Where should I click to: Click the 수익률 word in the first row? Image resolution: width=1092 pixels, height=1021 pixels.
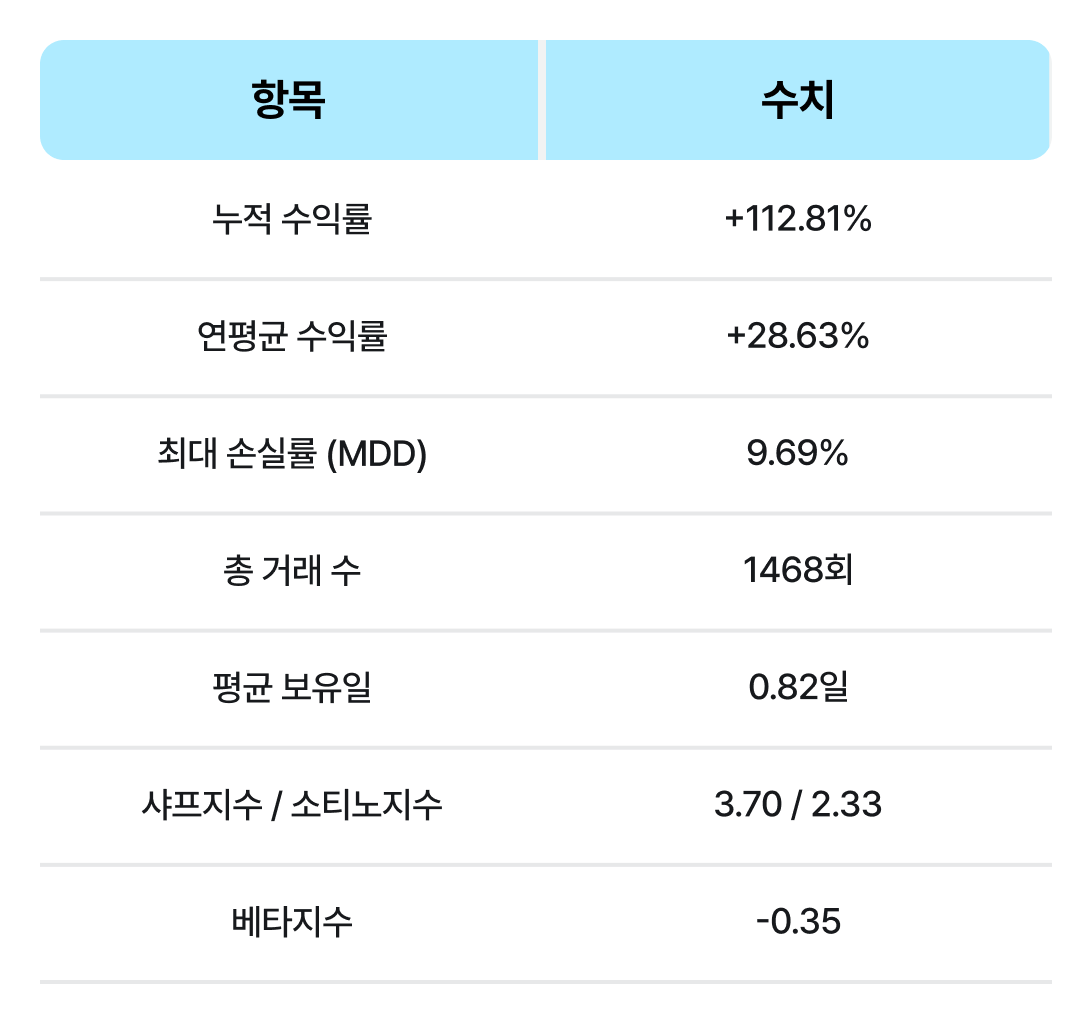tap(327, 219)
